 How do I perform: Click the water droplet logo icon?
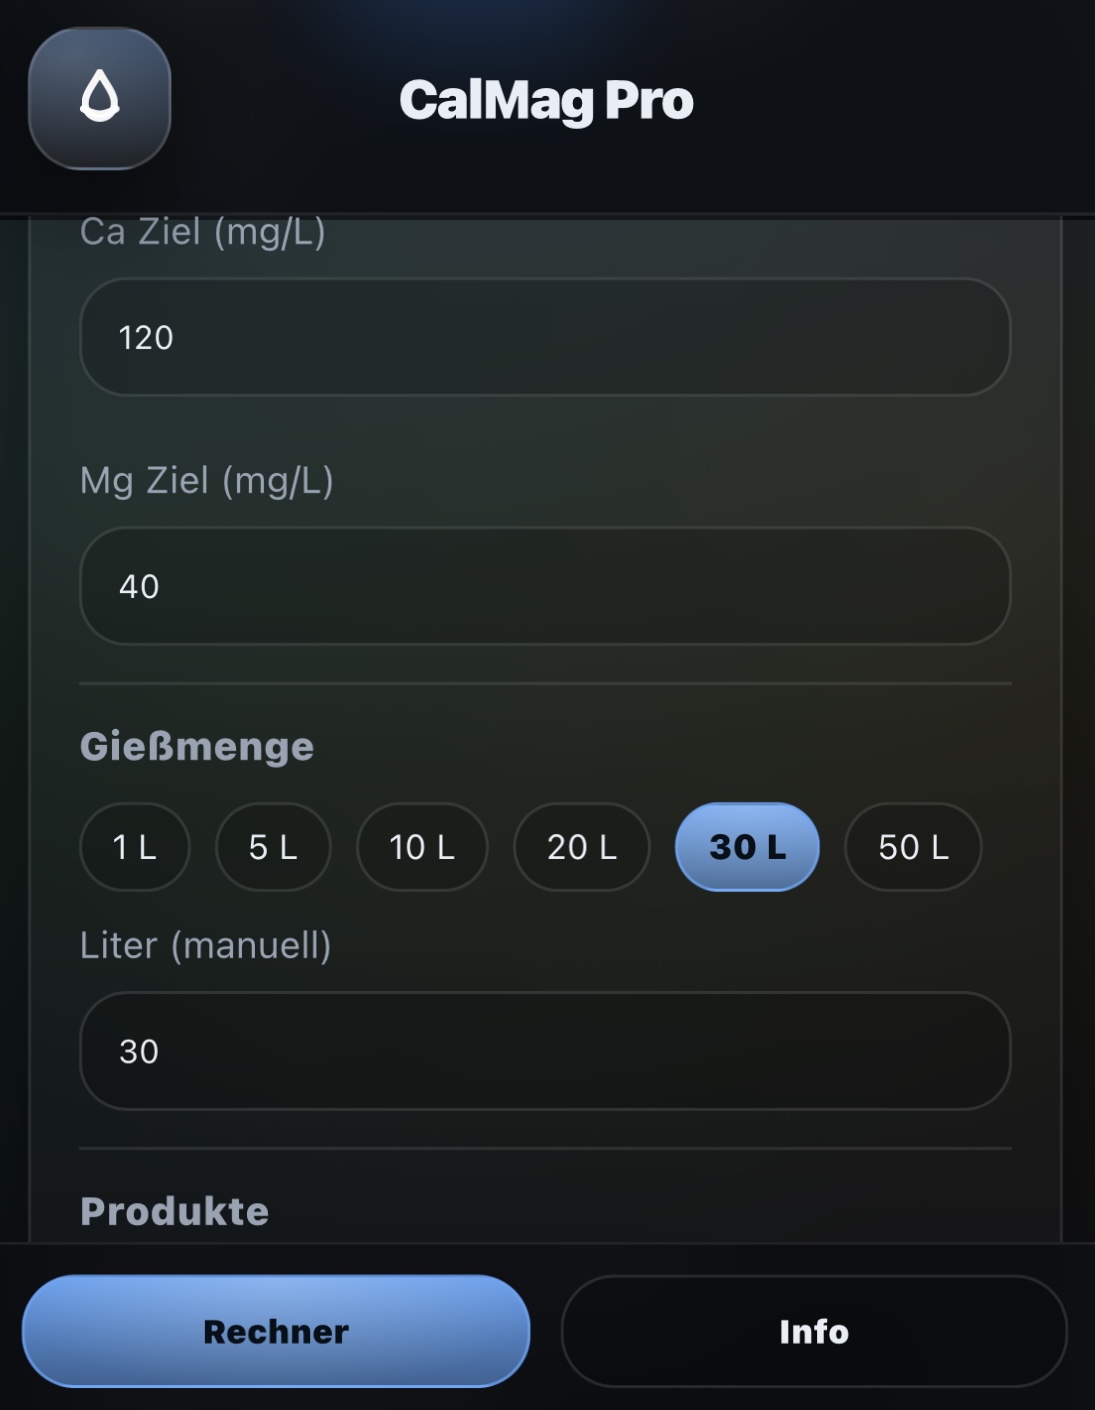click(99, 98)
